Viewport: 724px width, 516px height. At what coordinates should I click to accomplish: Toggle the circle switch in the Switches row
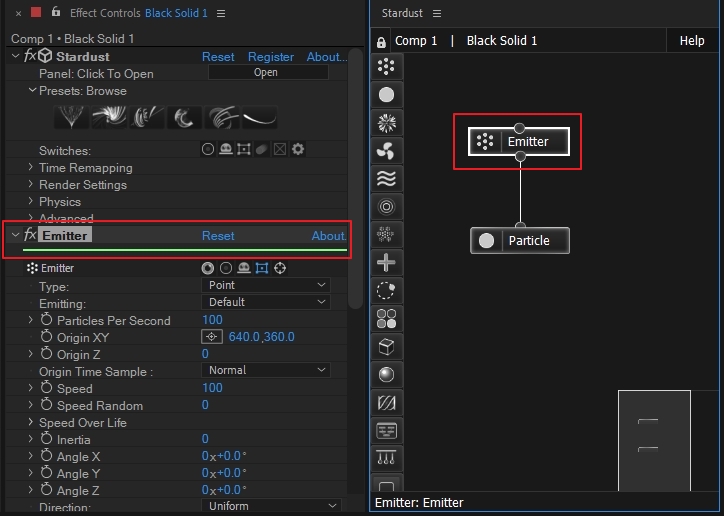click(x=208, y=150)
